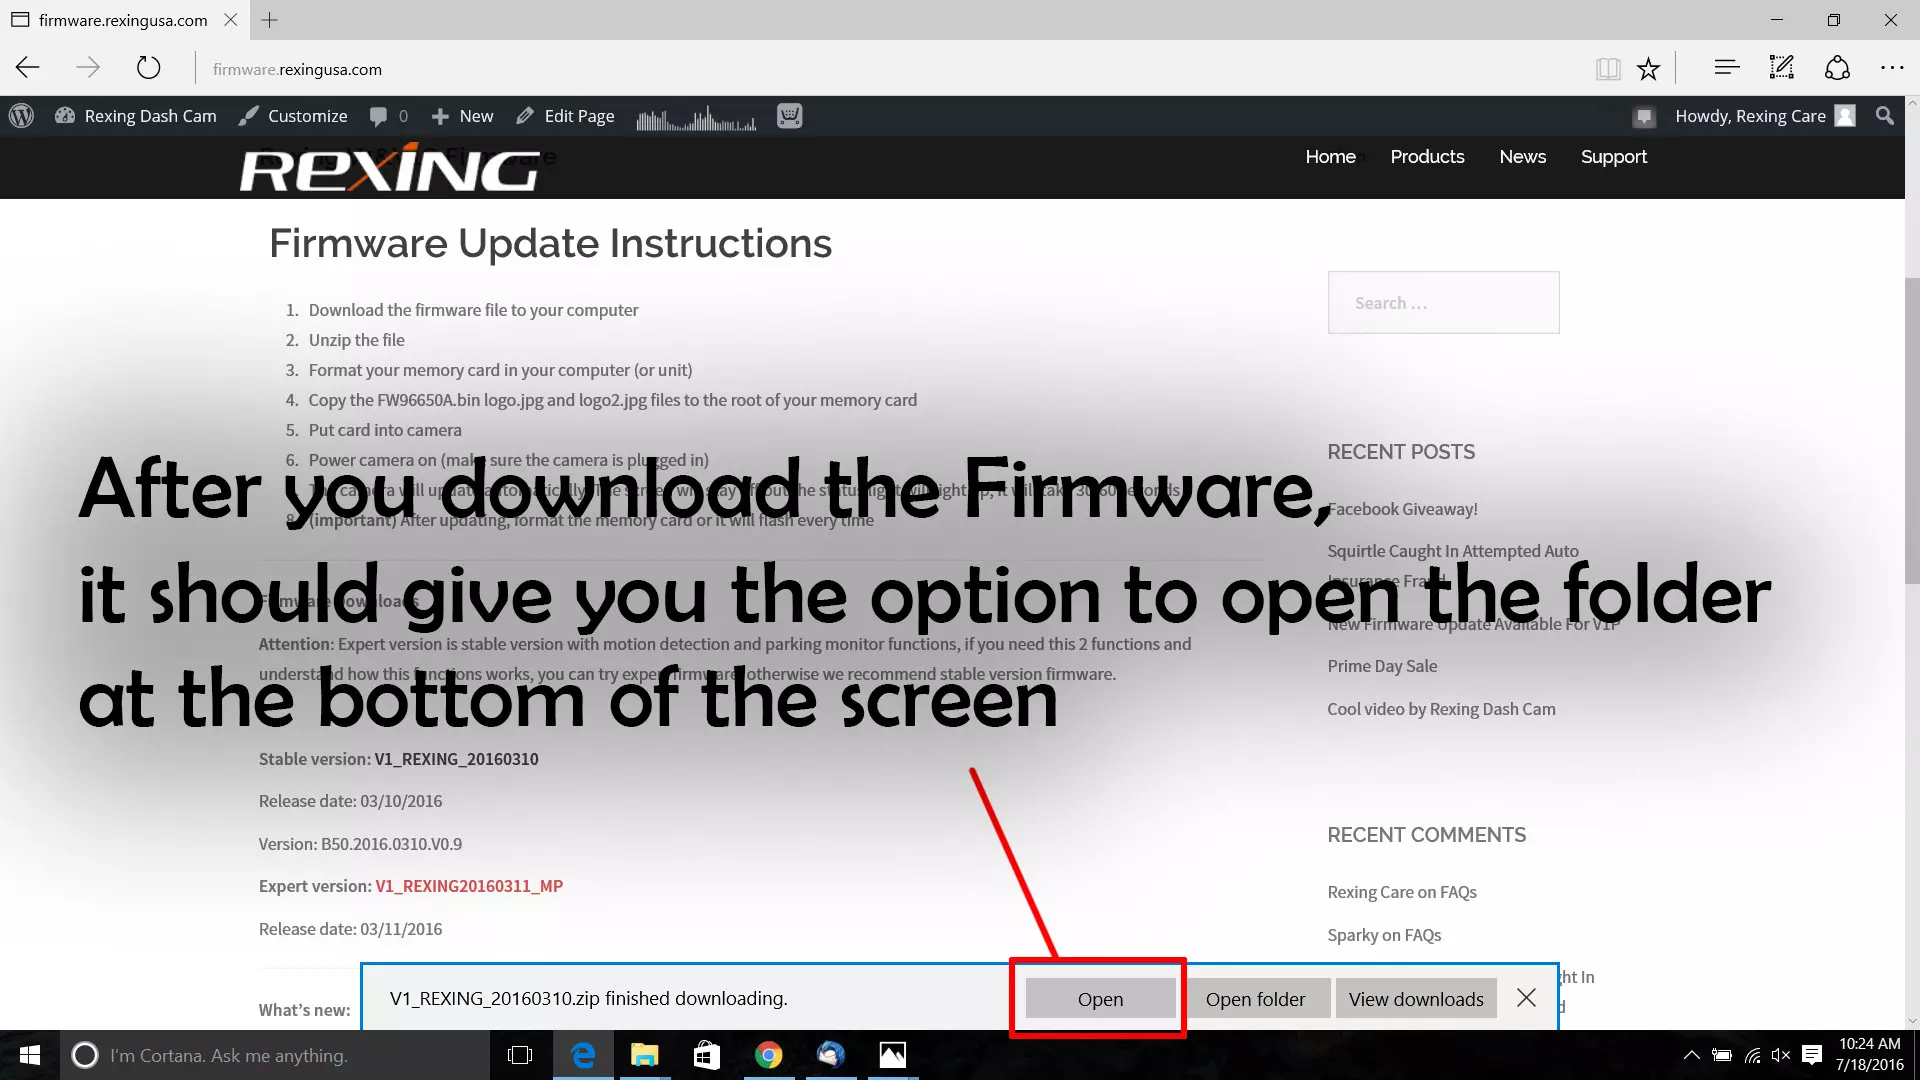Click Cortana search box

click(x=275, y=1055)
